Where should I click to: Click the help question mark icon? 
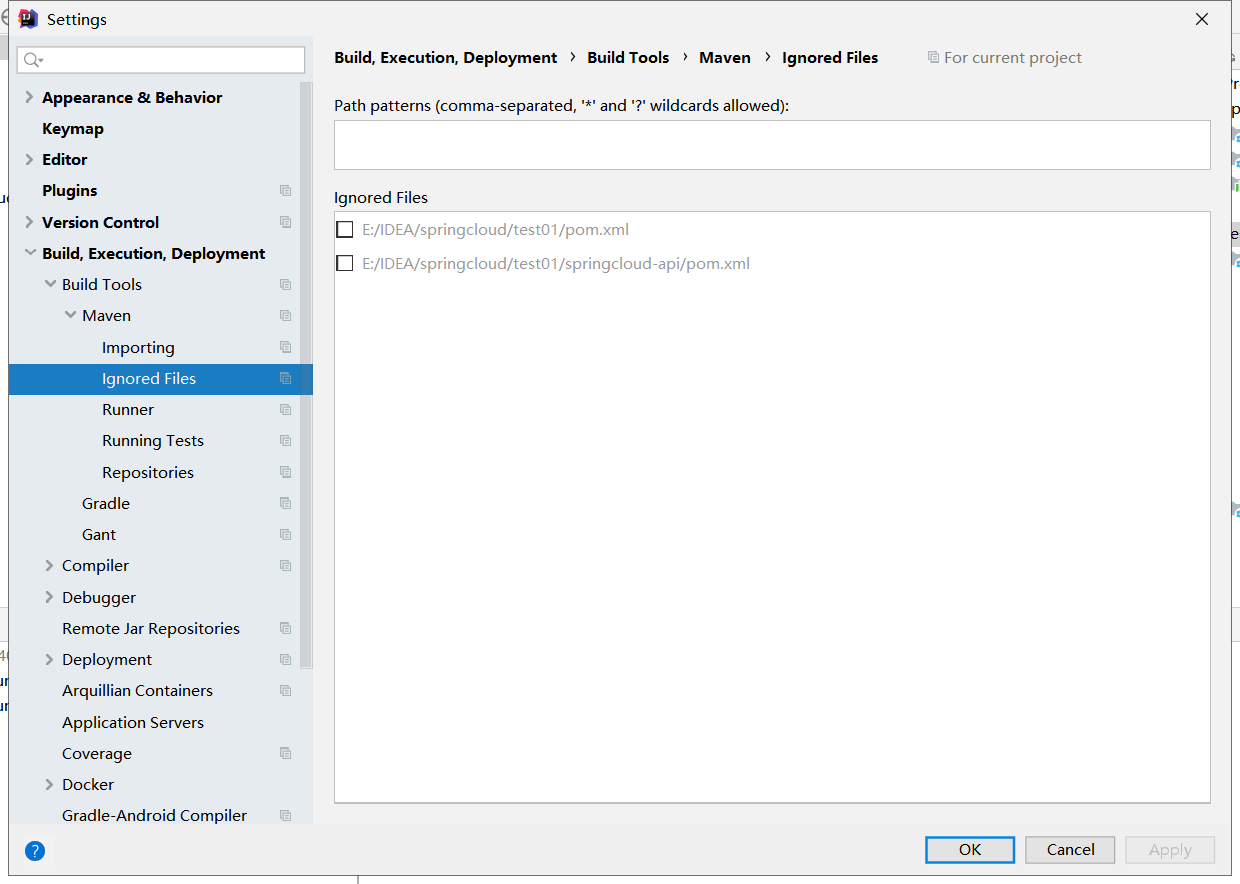click(35, 851)
